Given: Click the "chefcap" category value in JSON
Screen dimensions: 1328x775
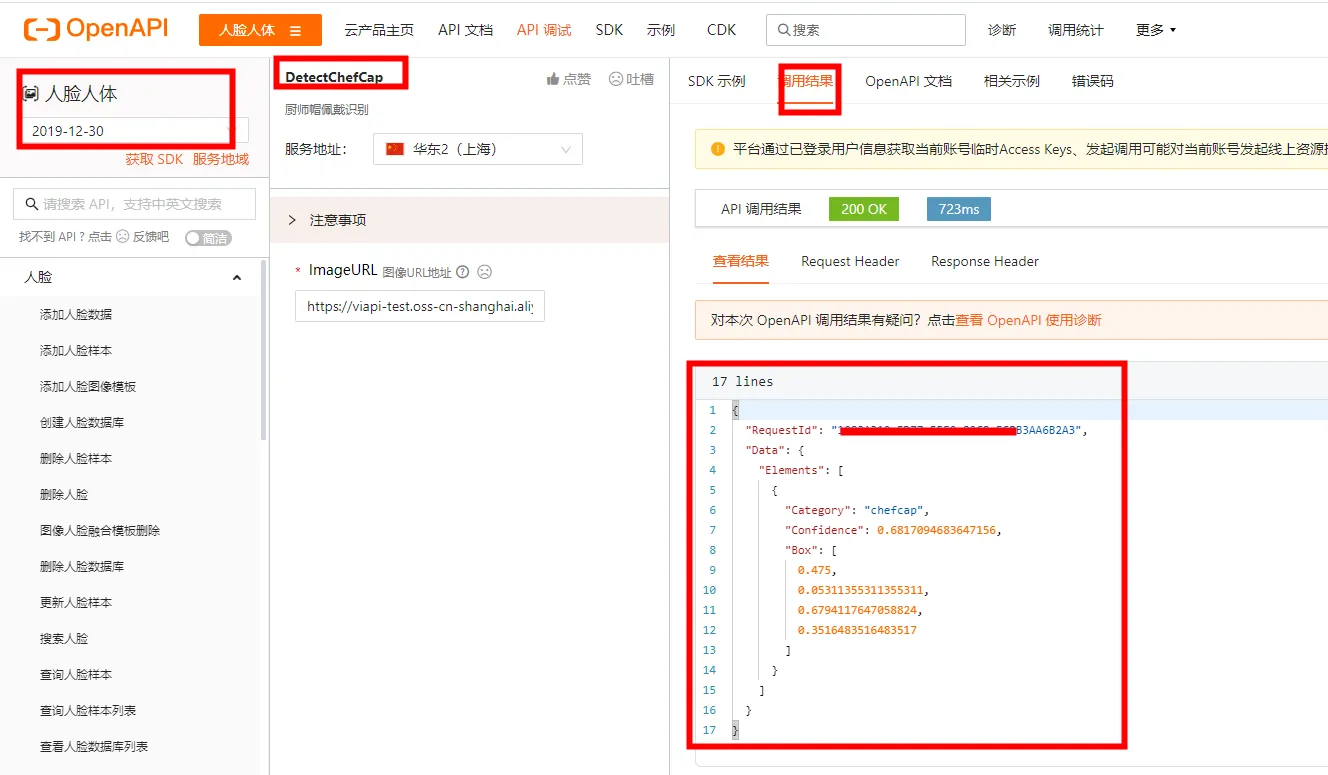Looking at the screenshot, I should [894, 510].
